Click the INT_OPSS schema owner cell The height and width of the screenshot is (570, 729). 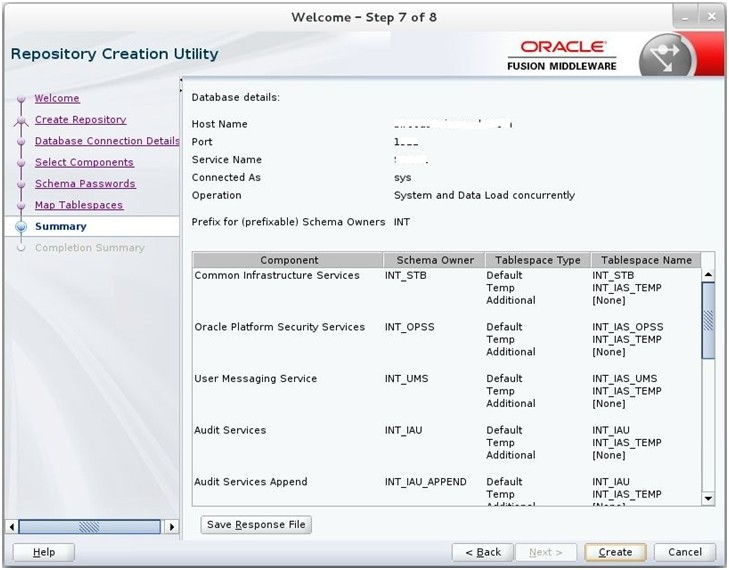(x=410, y=327)
